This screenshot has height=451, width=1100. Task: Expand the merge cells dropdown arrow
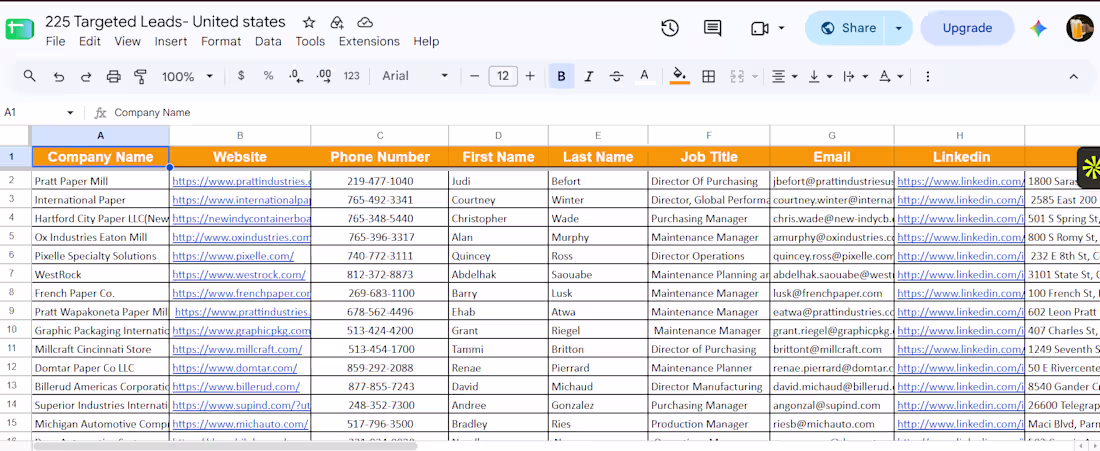pos(755,76)
